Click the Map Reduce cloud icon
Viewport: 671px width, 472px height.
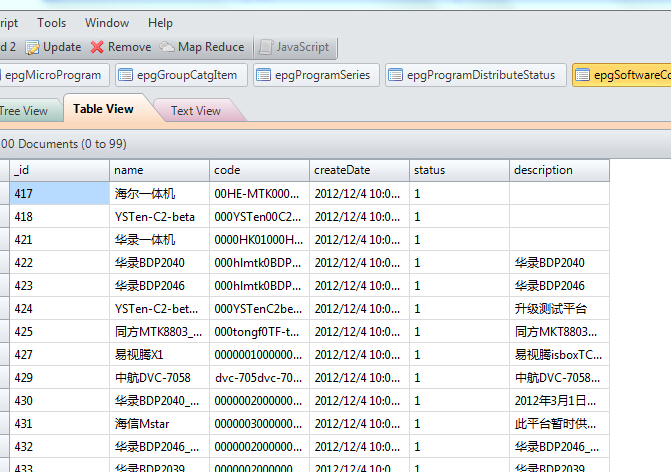coord(166,47)
